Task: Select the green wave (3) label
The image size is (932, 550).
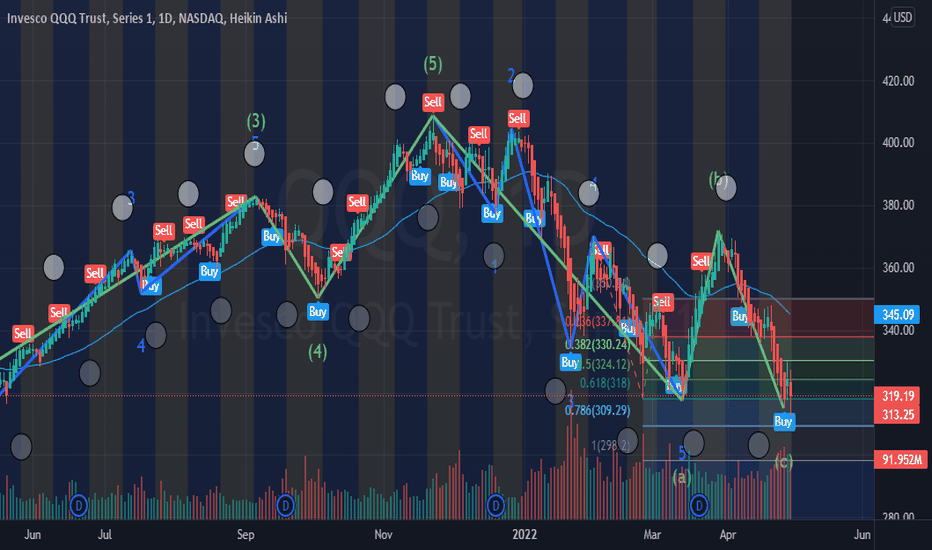Action: [256, 121]
